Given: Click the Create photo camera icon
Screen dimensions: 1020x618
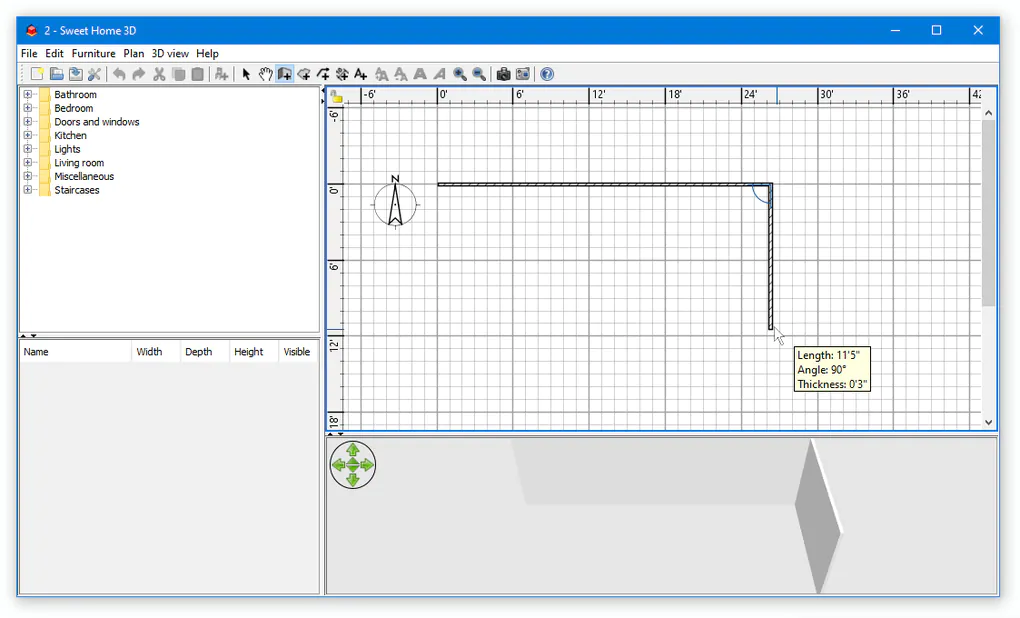Looking at the screenshot, I should pos(503,74).
